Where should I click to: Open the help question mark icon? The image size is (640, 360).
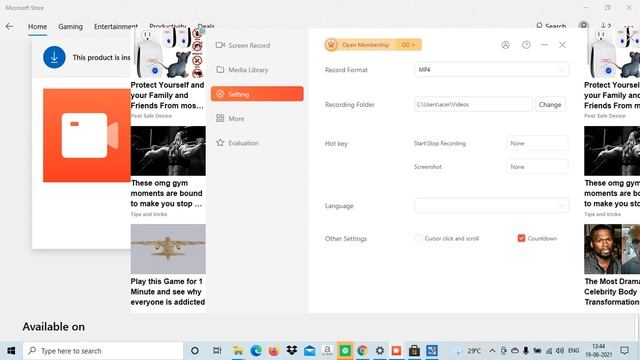point(526,45)
